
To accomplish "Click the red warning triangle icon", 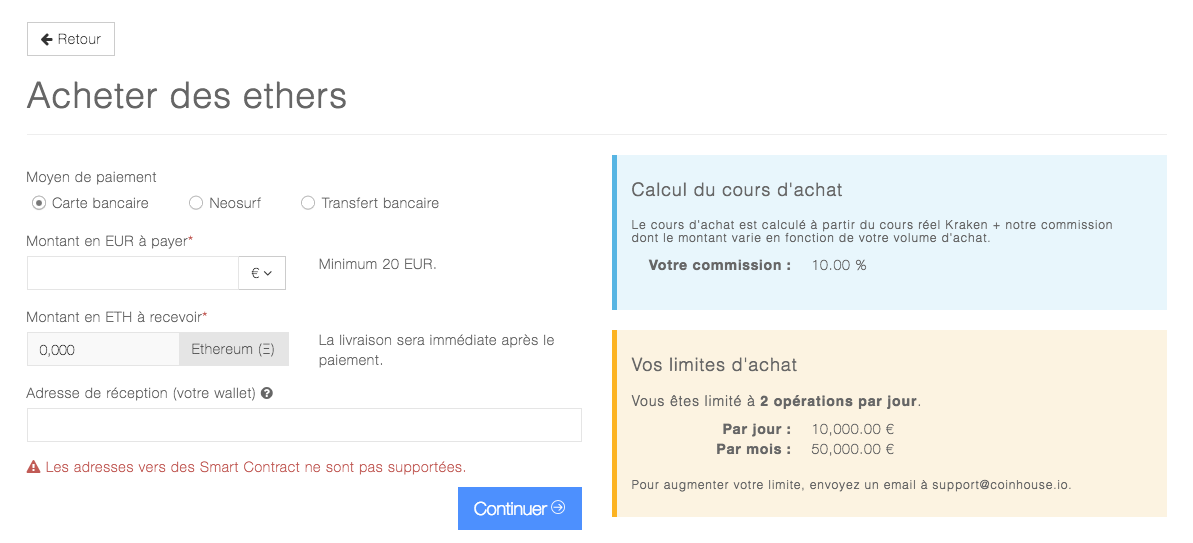I will coord(33,467).
